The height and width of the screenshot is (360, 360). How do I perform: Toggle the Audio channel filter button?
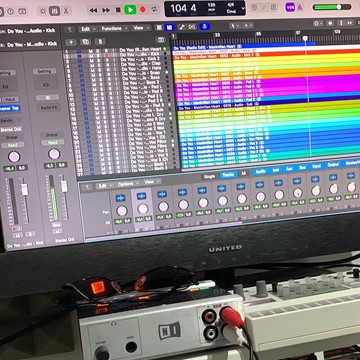261,171
